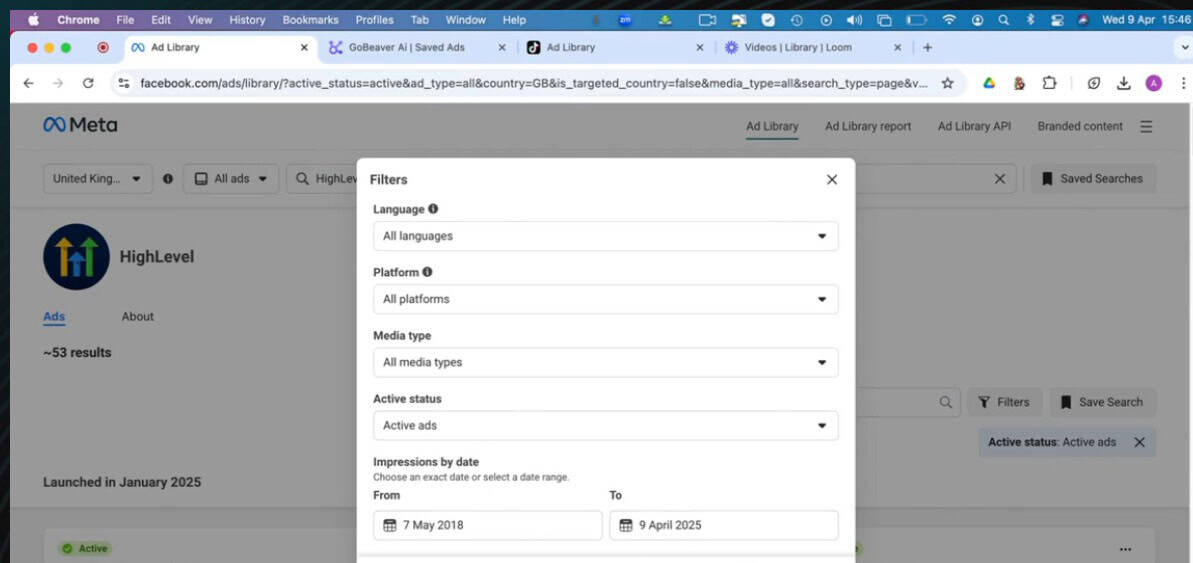This screenshot has height=563, width=1193.
Task: Bookmark this page with the star icon
Action: pyautogui.click(x=947, y=83)
